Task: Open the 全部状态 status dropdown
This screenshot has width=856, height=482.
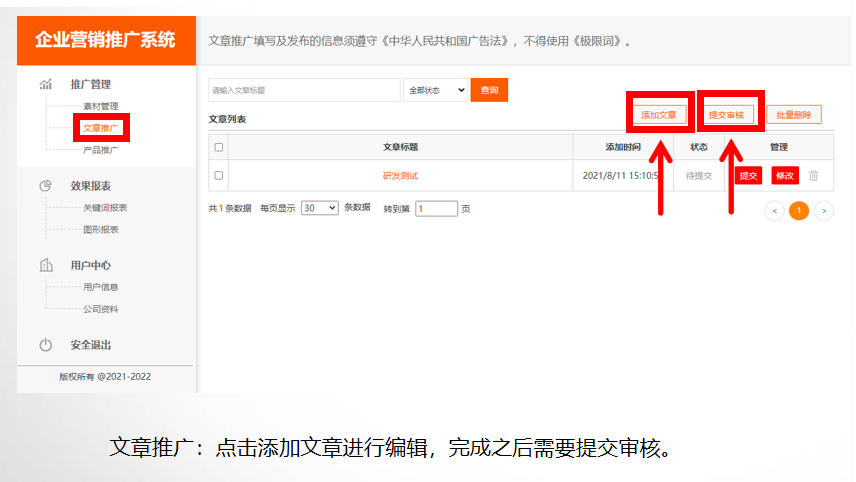Action: point(436,90)
